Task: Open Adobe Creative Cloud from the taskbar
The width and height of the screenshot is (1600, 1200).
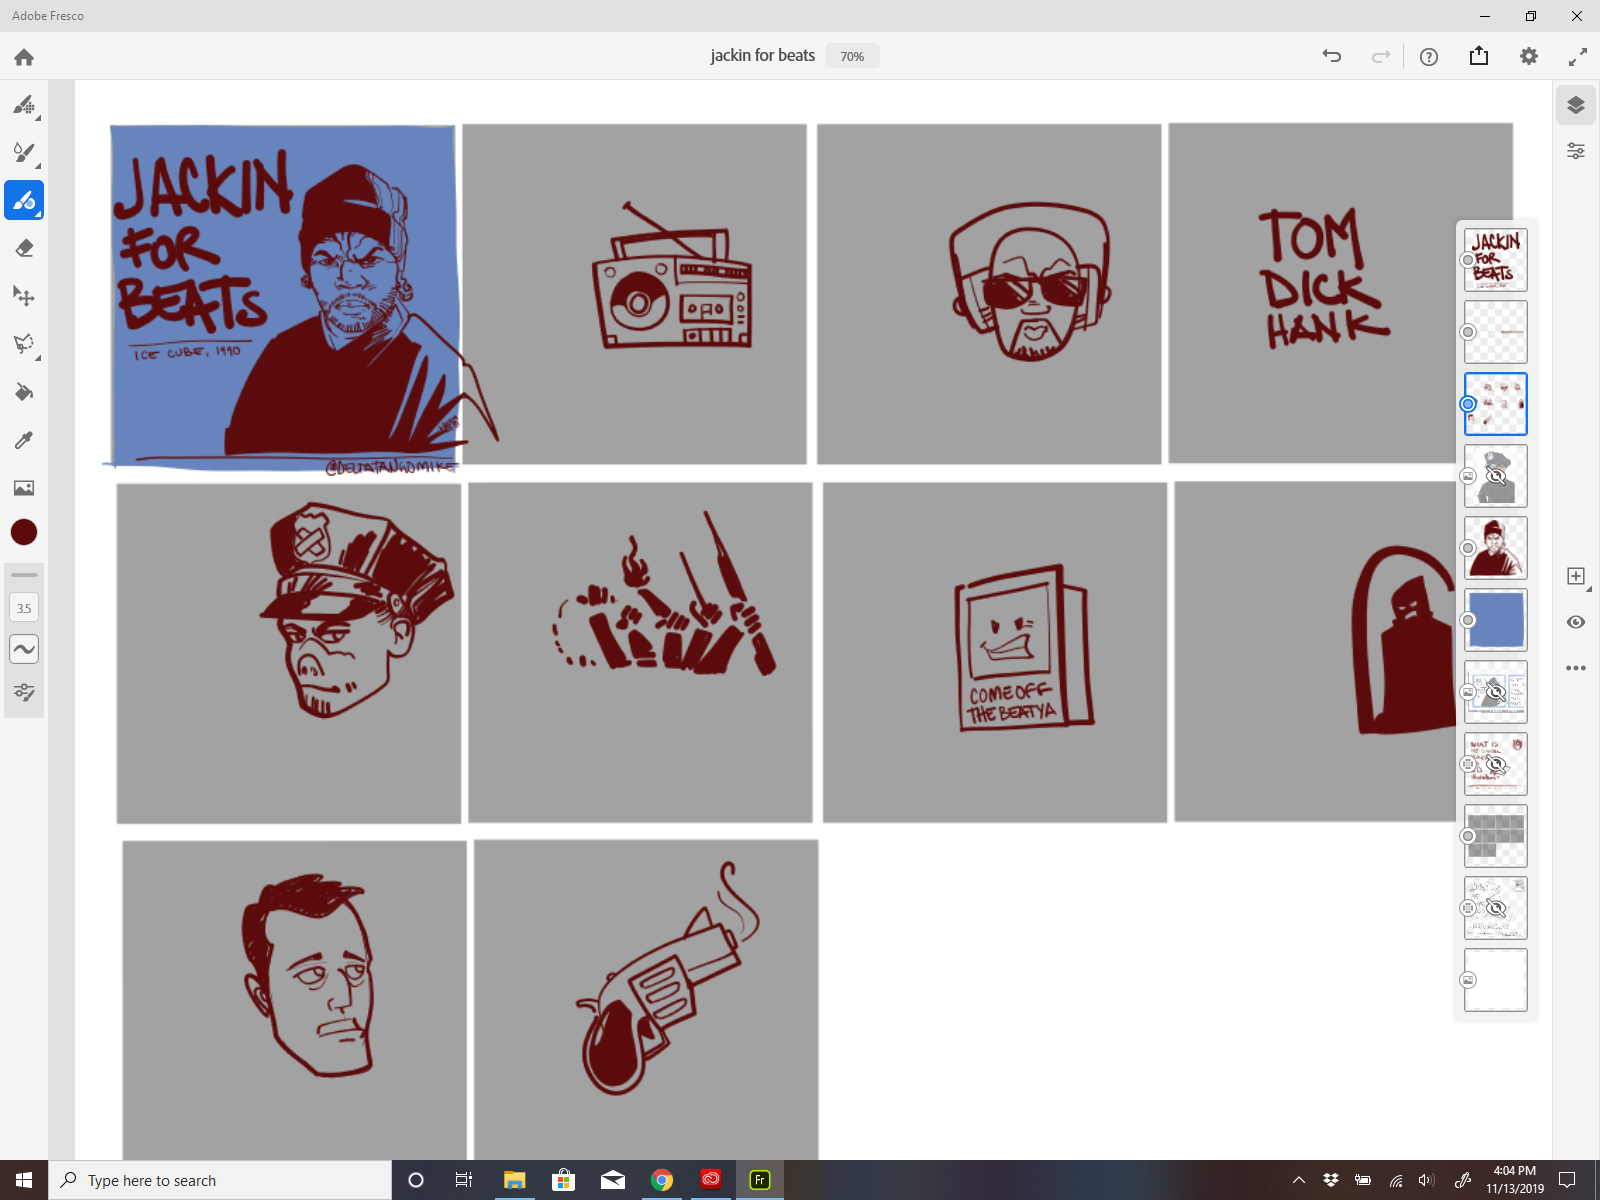Action: (x=710, y=1180)
